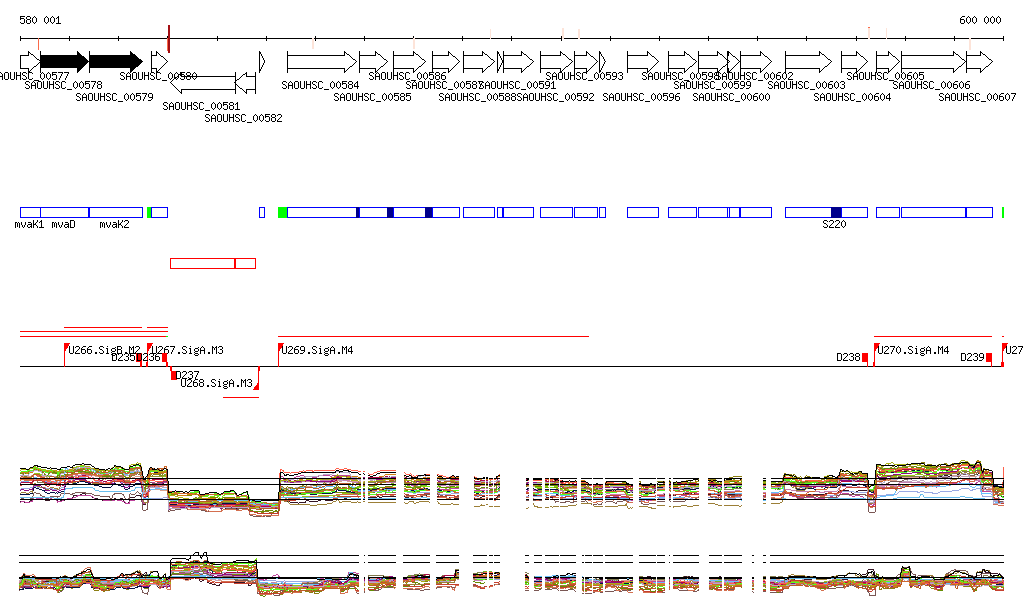Click the green block before the SAOUHSC_00584 segment
The image size is (1024, 611).
click(x=282, y=212)
